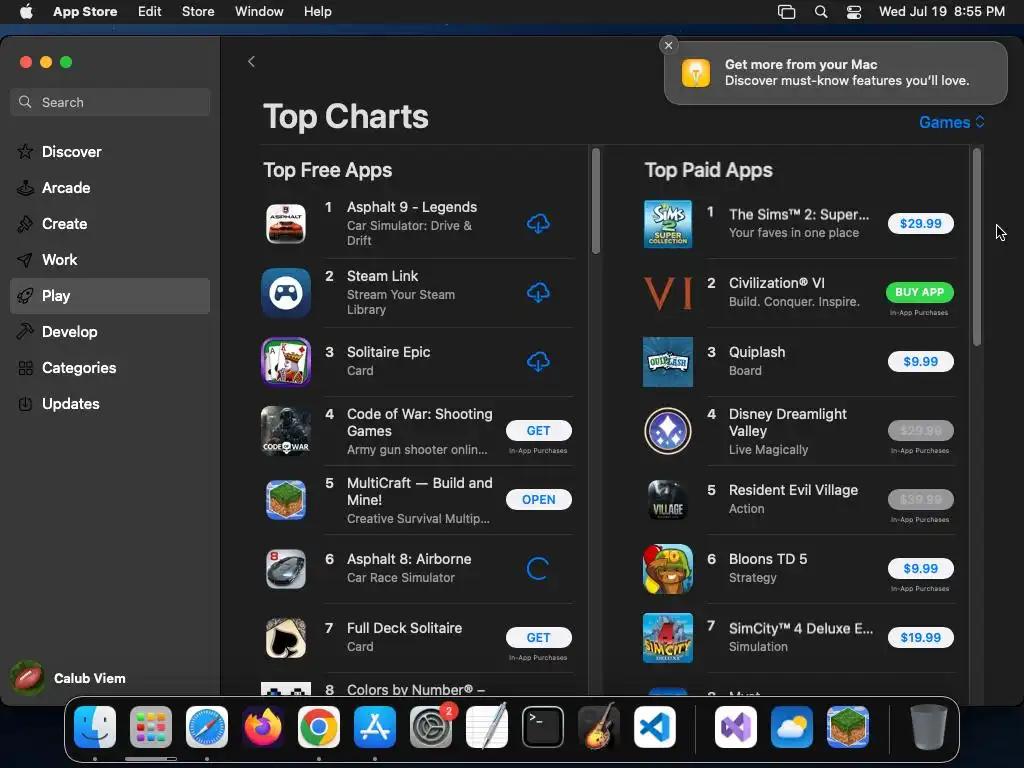Open the Get more from your Mac tip

click(x=836, y=72)
